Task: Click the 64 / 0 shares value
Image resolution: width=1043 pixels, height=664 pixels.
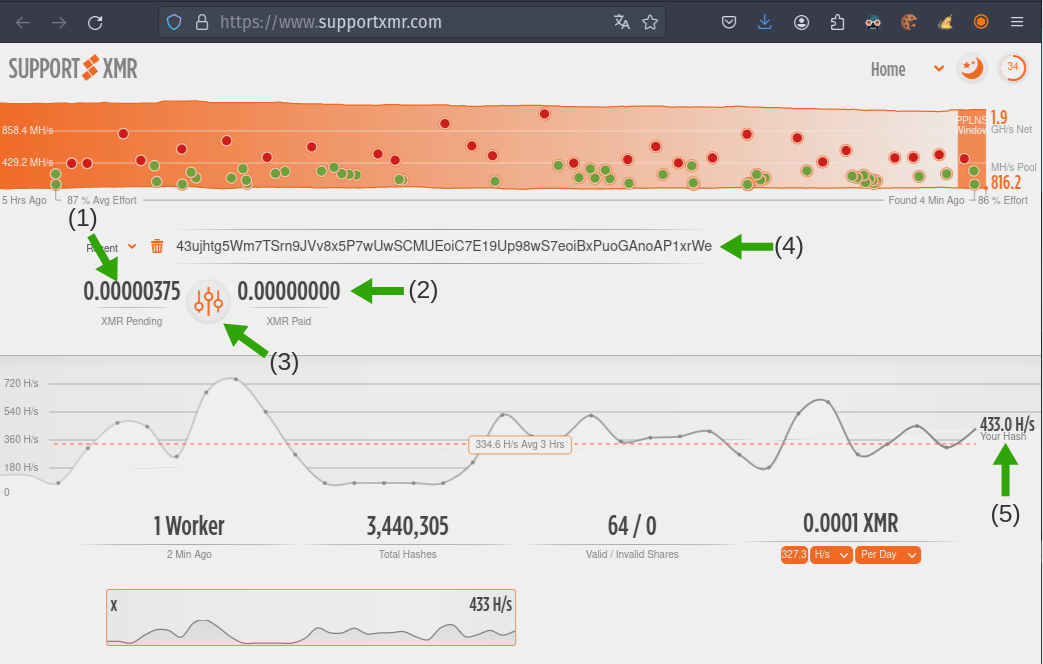Action: (632, 526)
